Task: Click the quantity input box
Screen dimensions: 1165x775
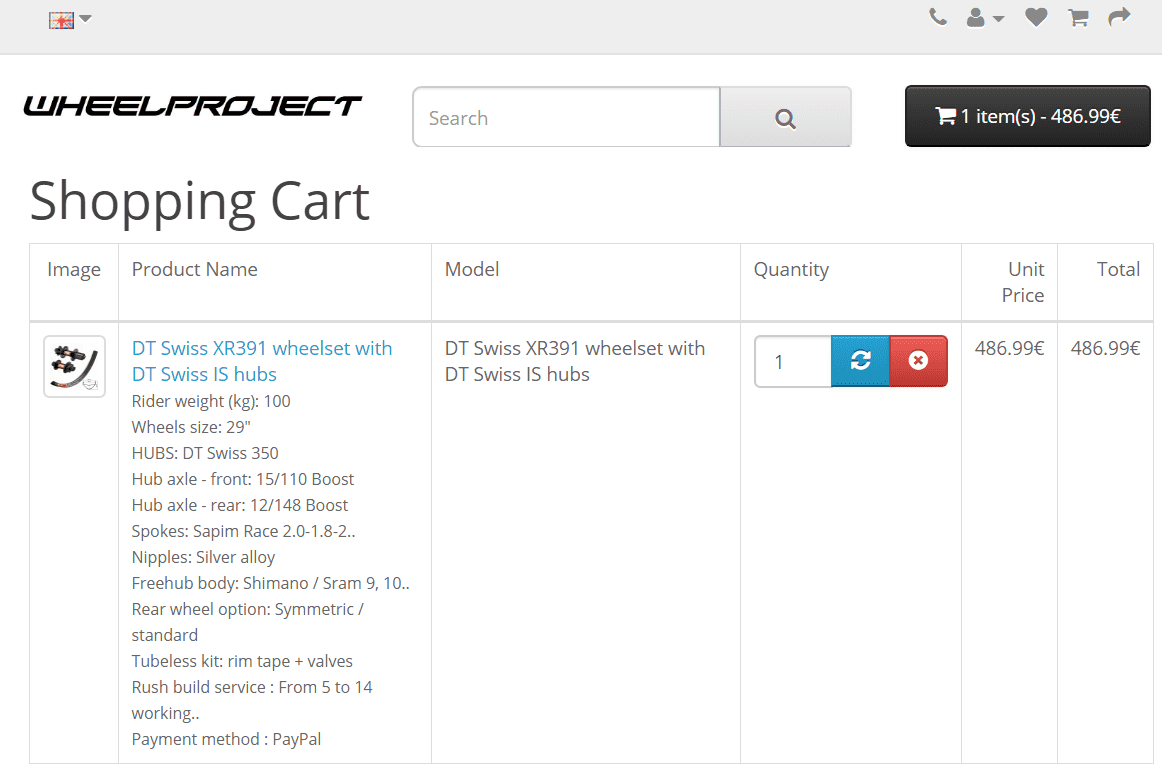Action: [x=792, y=361]
